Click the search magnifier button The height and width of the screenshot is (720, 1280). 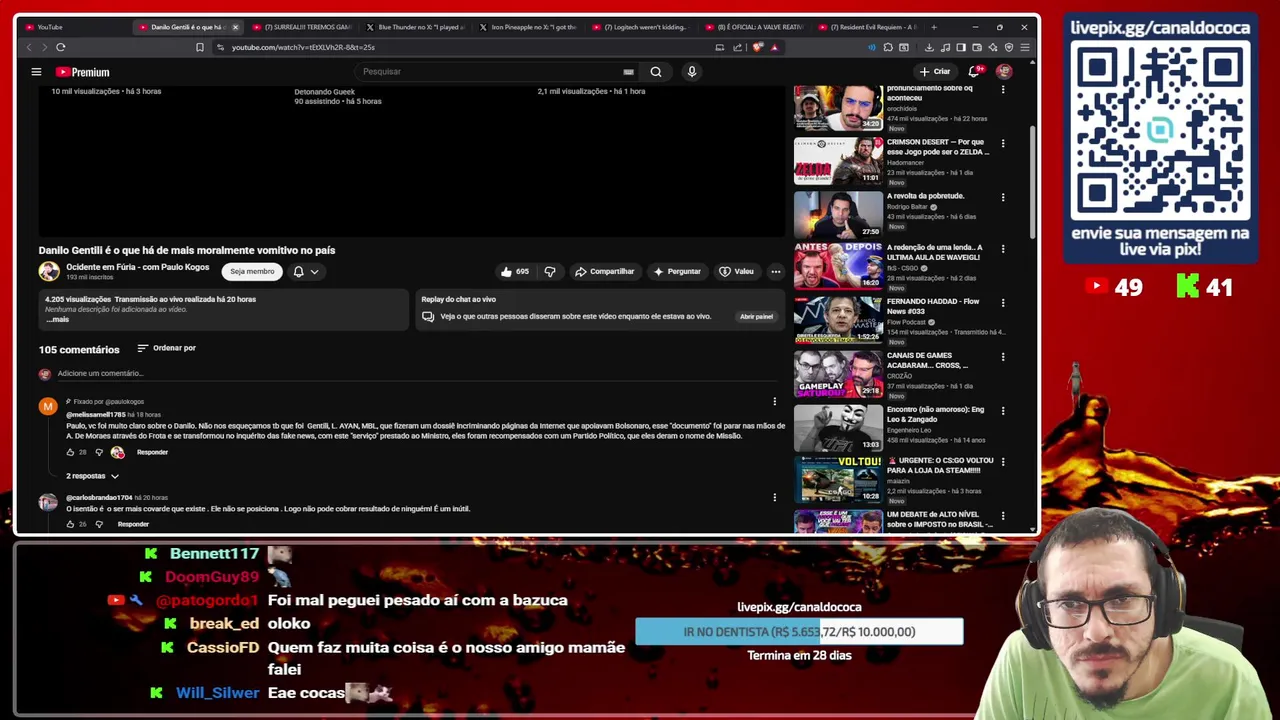[656, 72]
